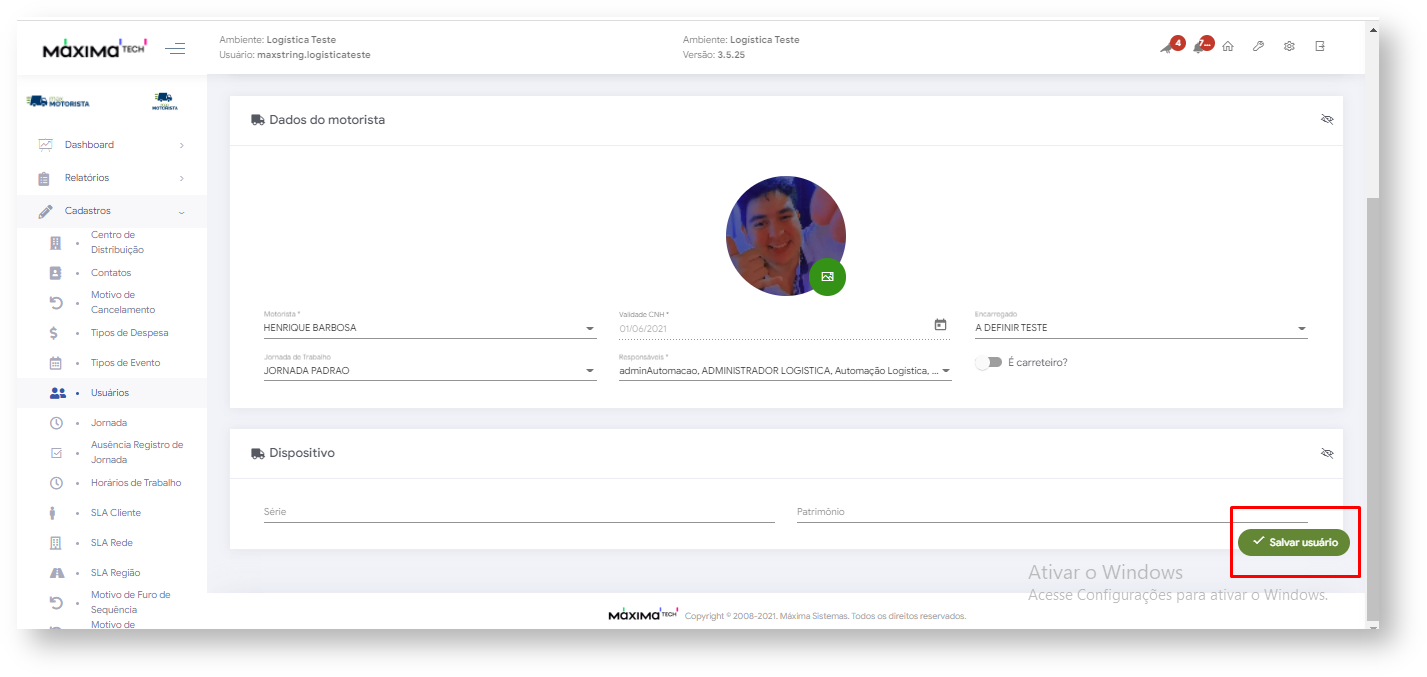Open the bell notifications icon
This screenshot has width=1427, height=677.
tap(1202, 46)
